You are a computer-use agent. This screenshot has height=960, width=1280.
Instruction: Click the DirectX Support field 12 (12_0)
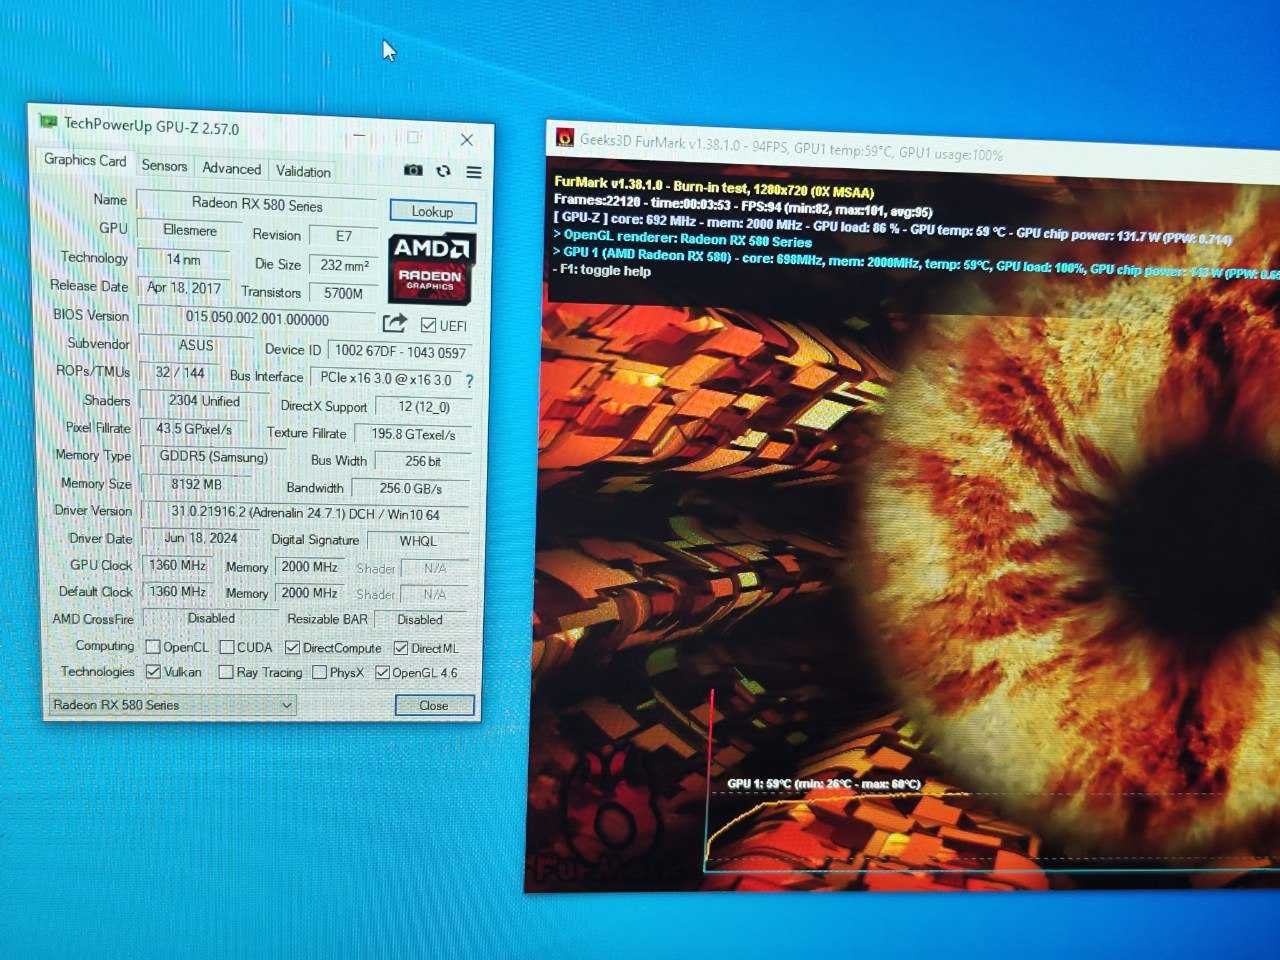[423, 406]
